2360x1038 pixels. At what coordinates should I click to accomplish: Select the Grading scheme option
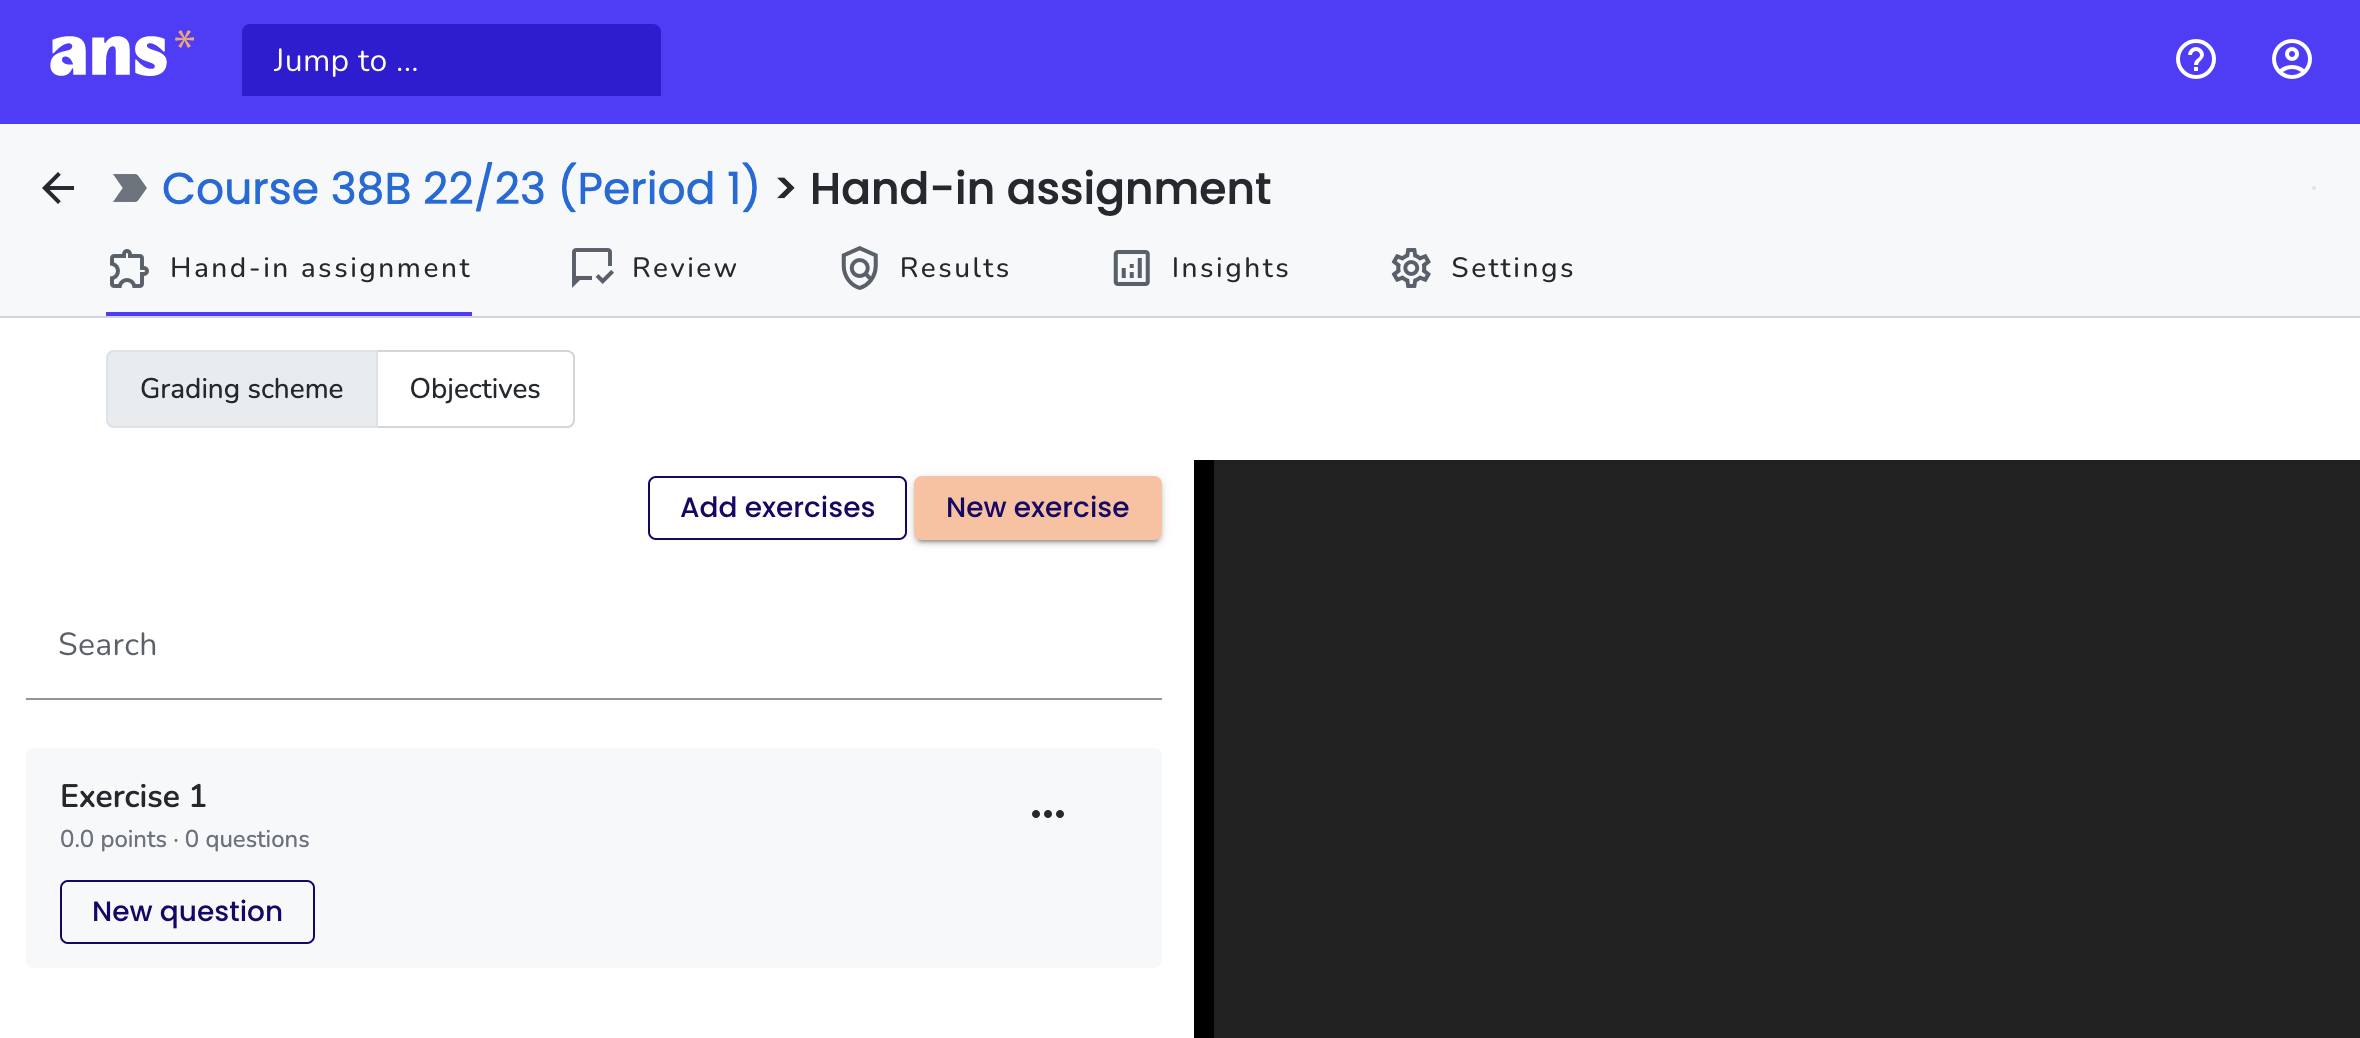[x=241, y=389]
